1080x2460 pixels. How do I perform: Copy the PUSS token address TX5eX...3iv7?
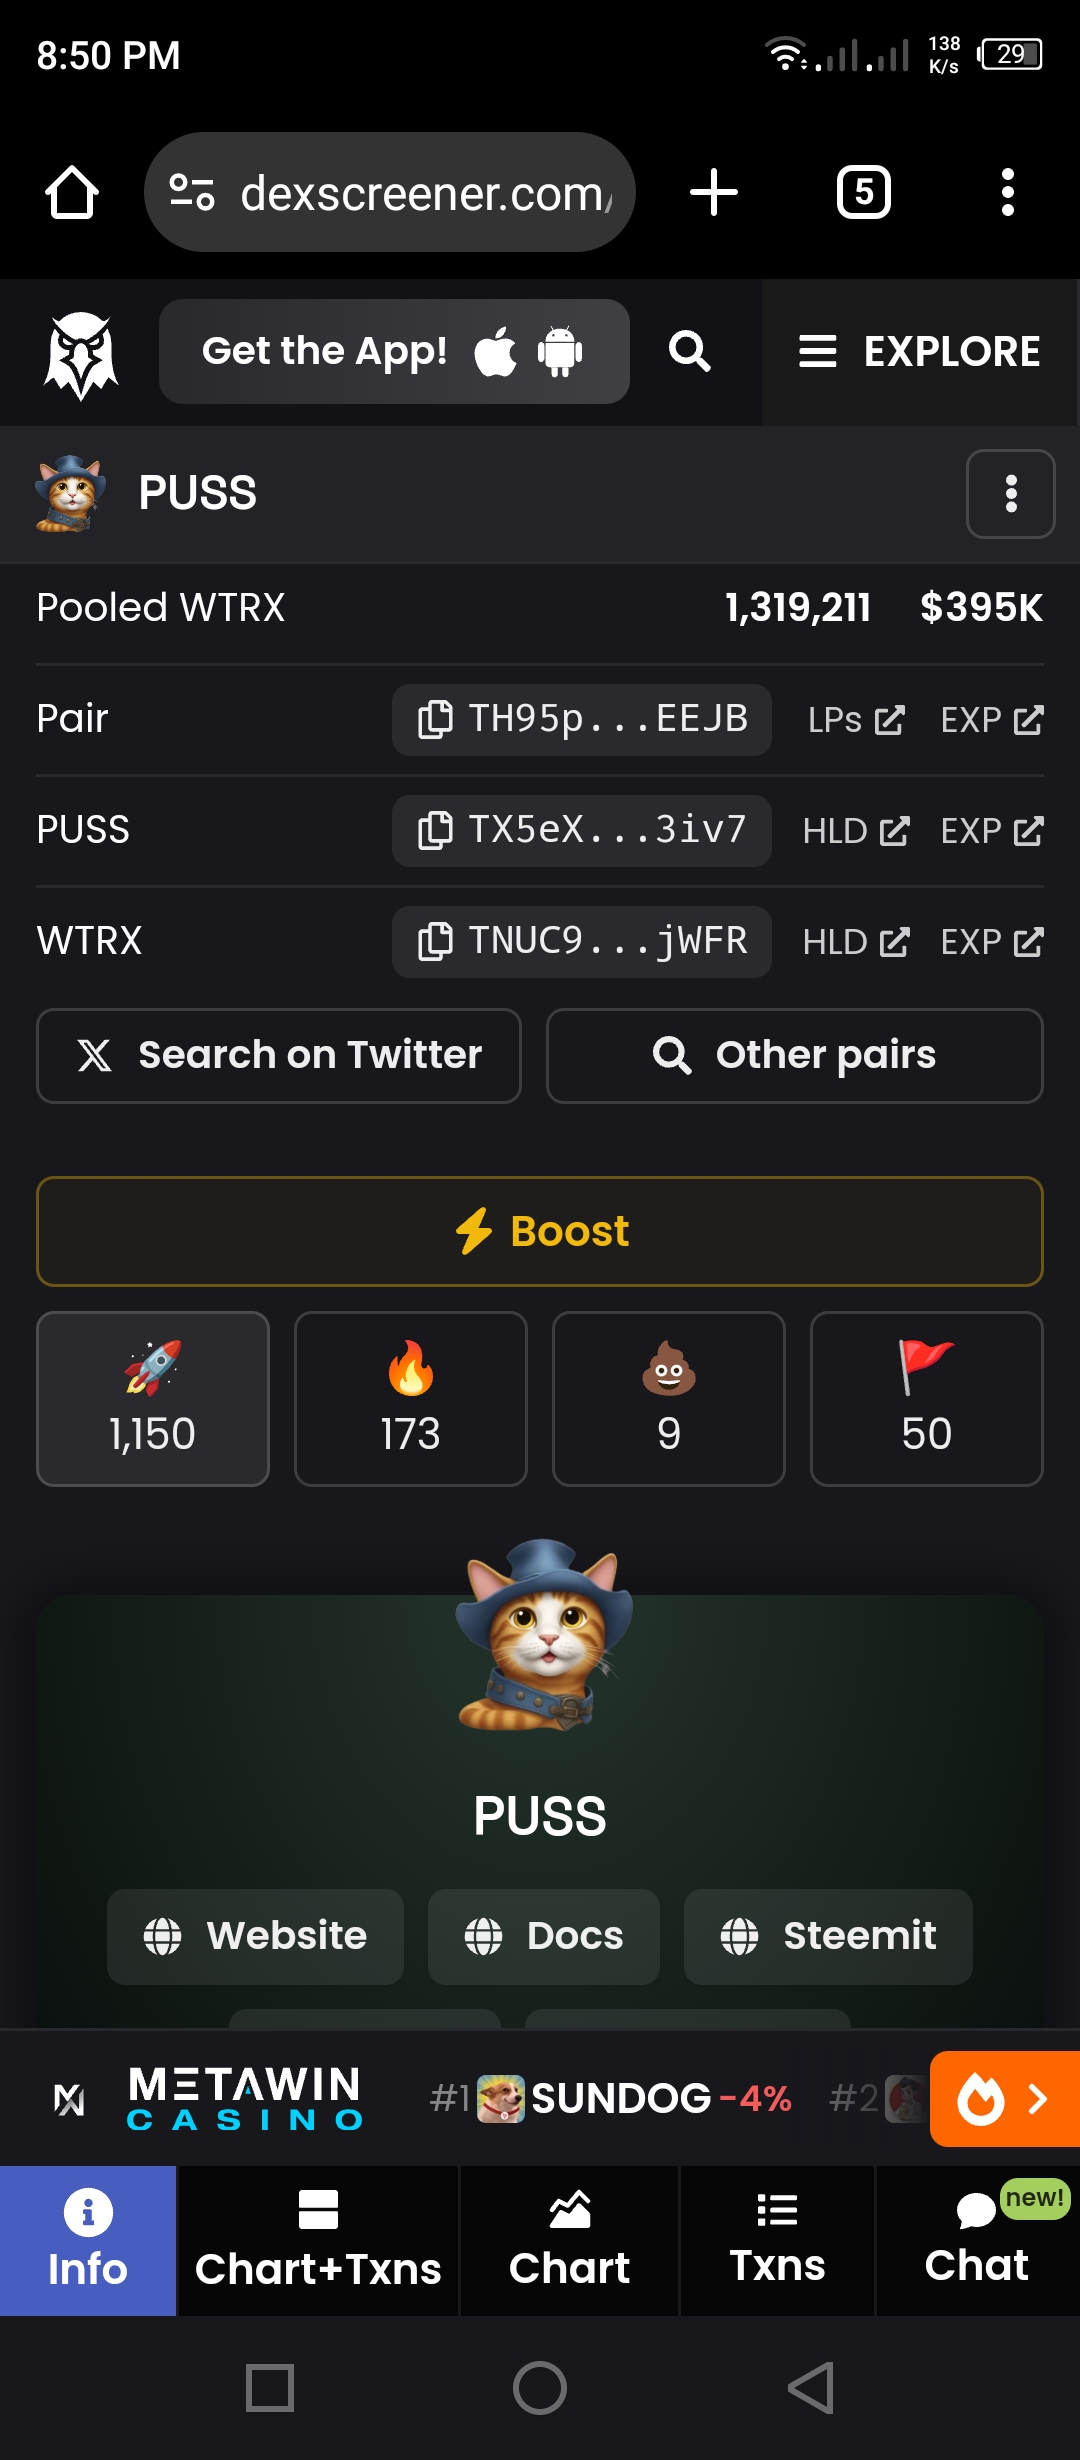581,831
